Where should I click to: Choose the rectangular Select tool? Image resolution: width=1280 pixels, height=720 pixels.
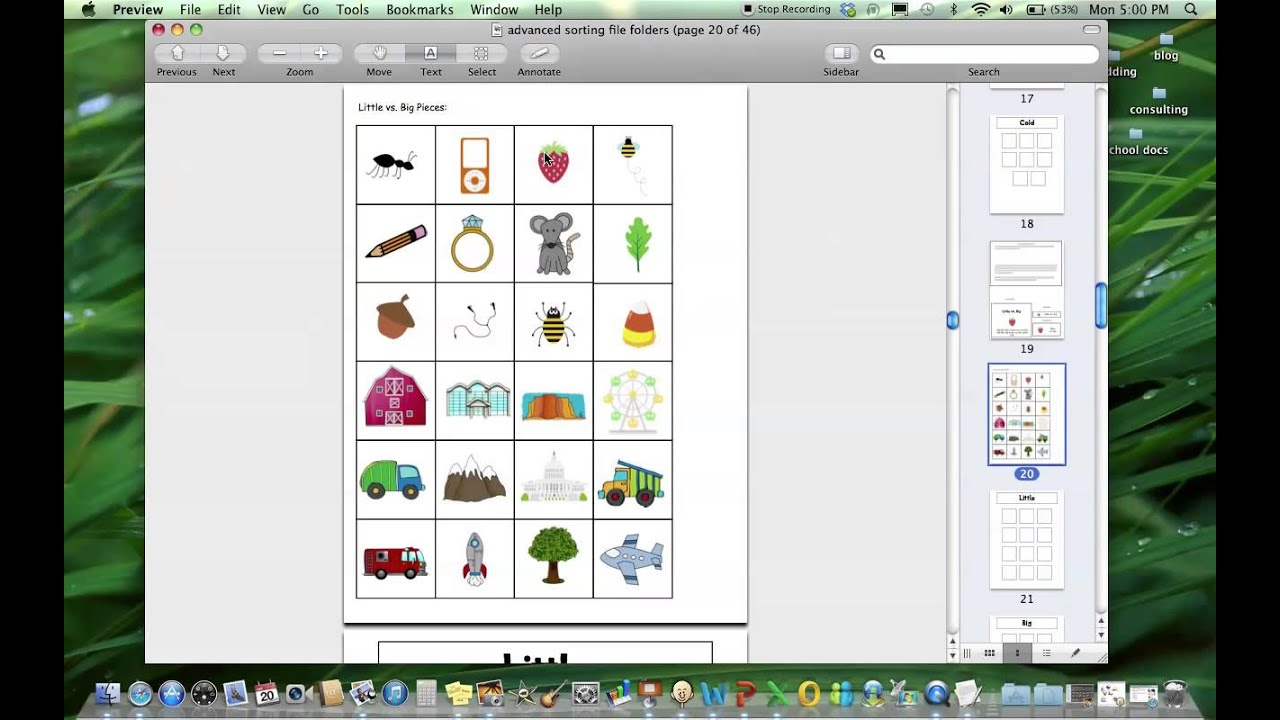tap(481, 53)
